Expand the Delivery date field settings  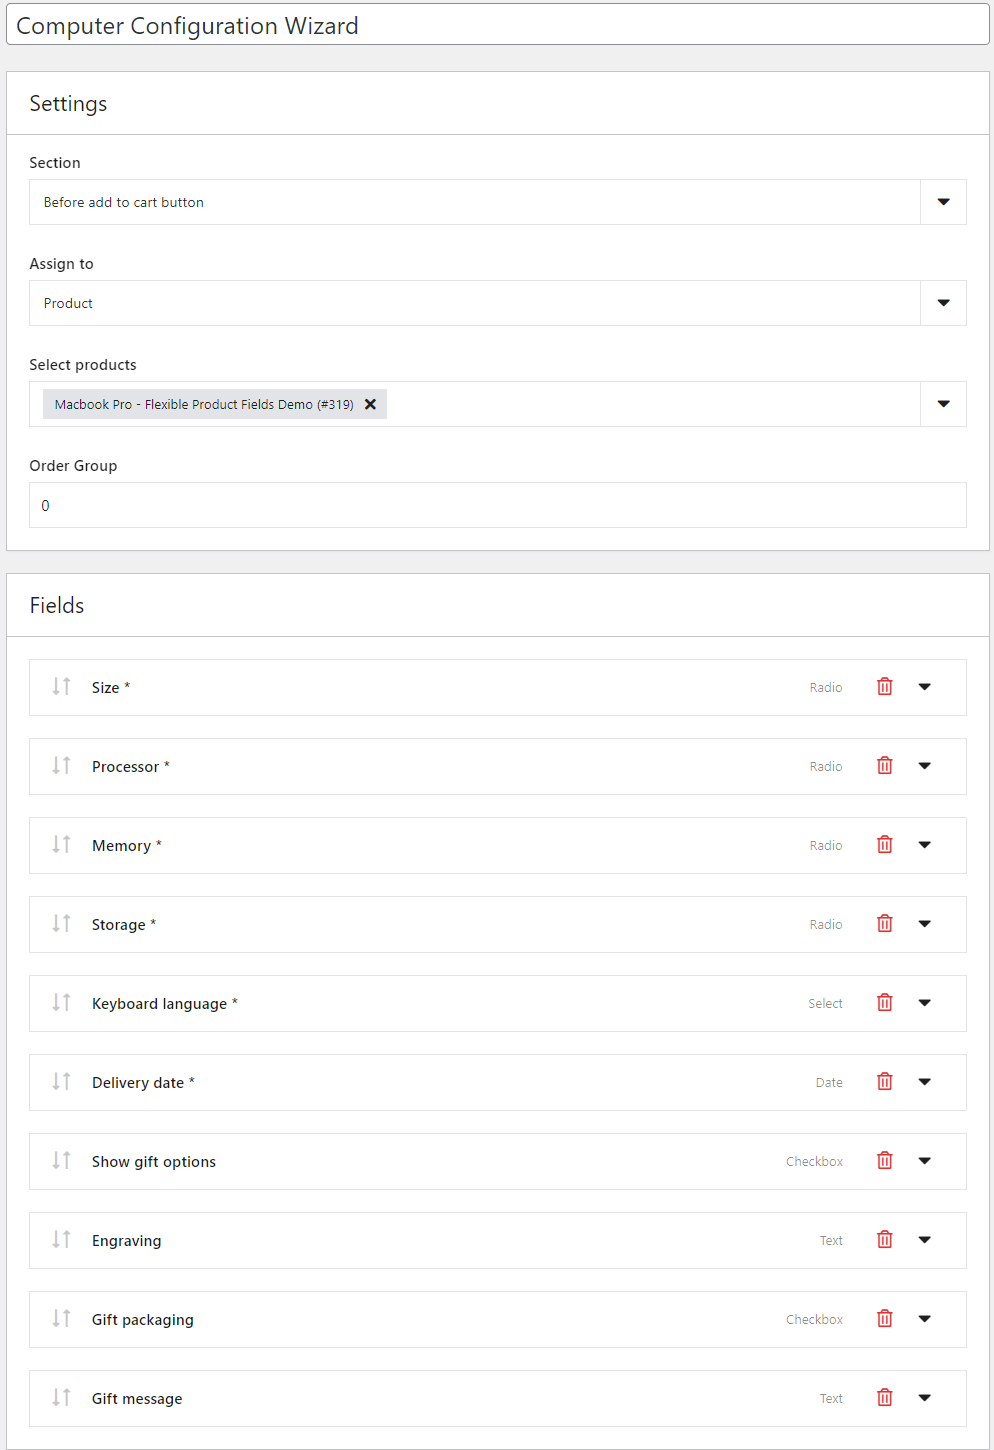click(925, 1082)
